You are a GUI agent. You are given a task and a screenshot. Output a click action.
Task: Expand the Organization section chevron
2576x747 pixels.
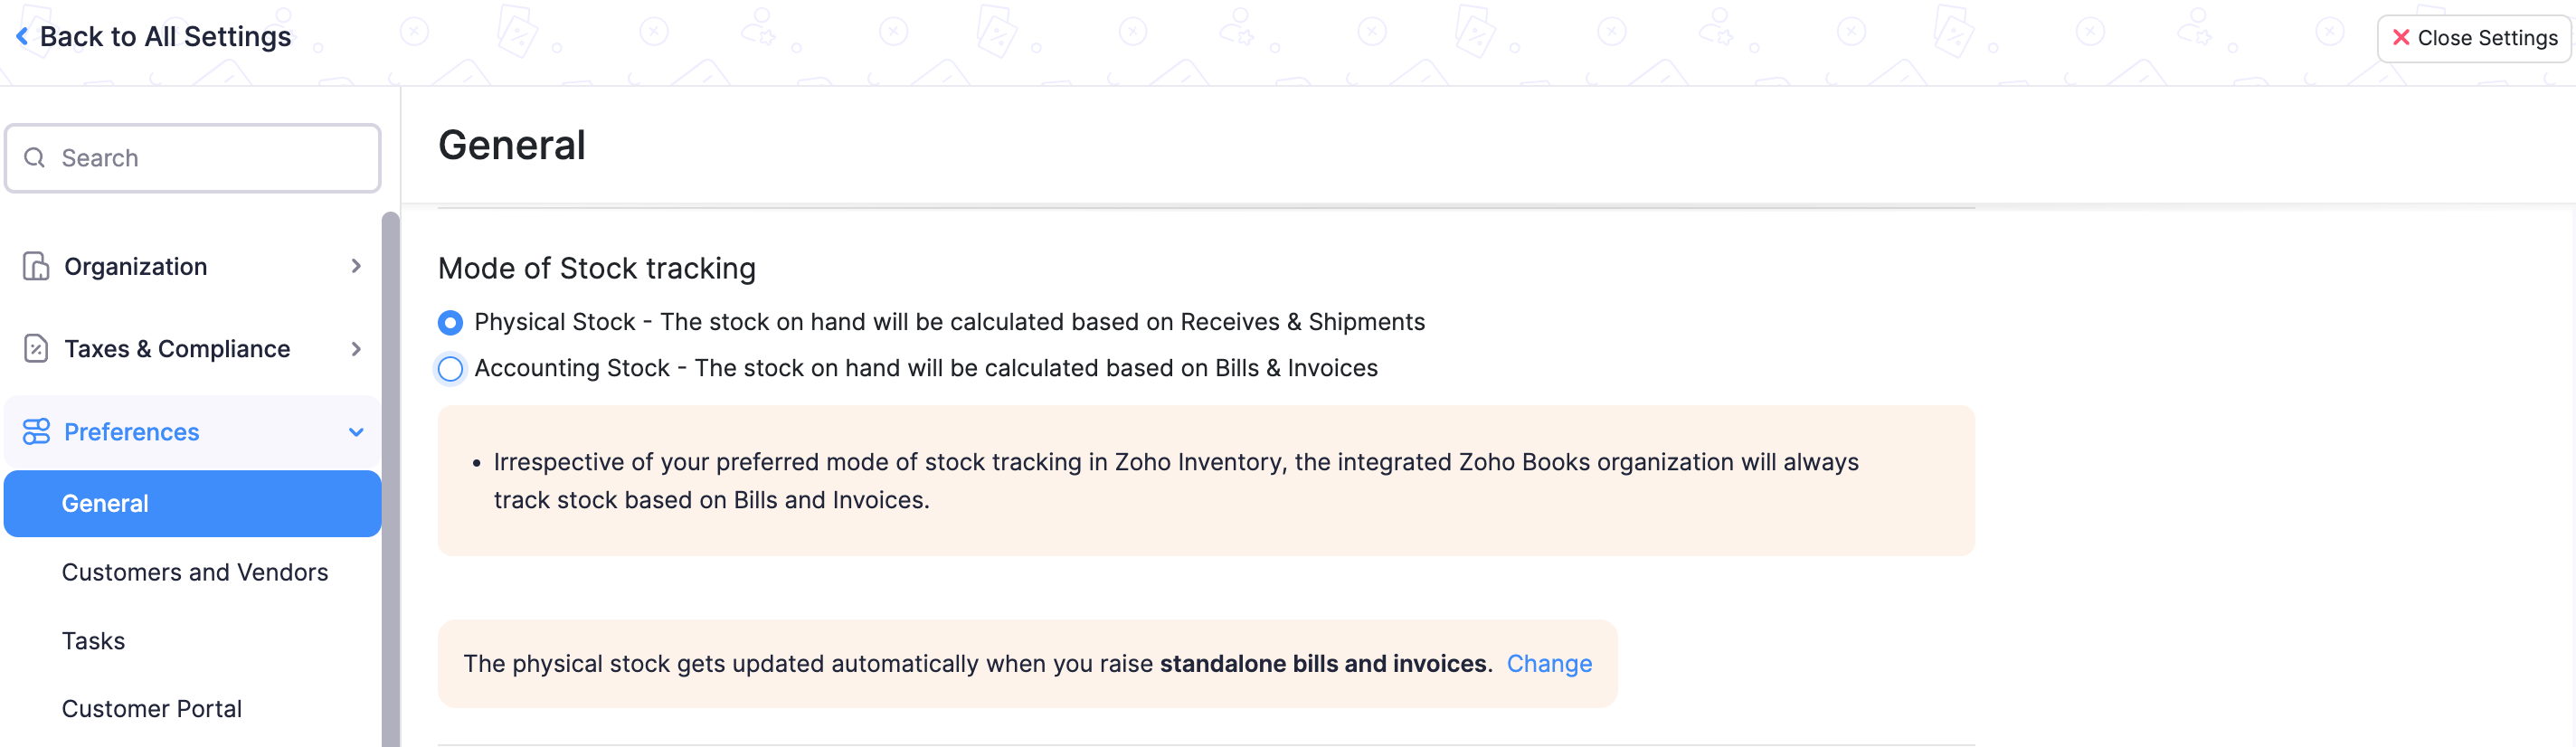(356, 266)
